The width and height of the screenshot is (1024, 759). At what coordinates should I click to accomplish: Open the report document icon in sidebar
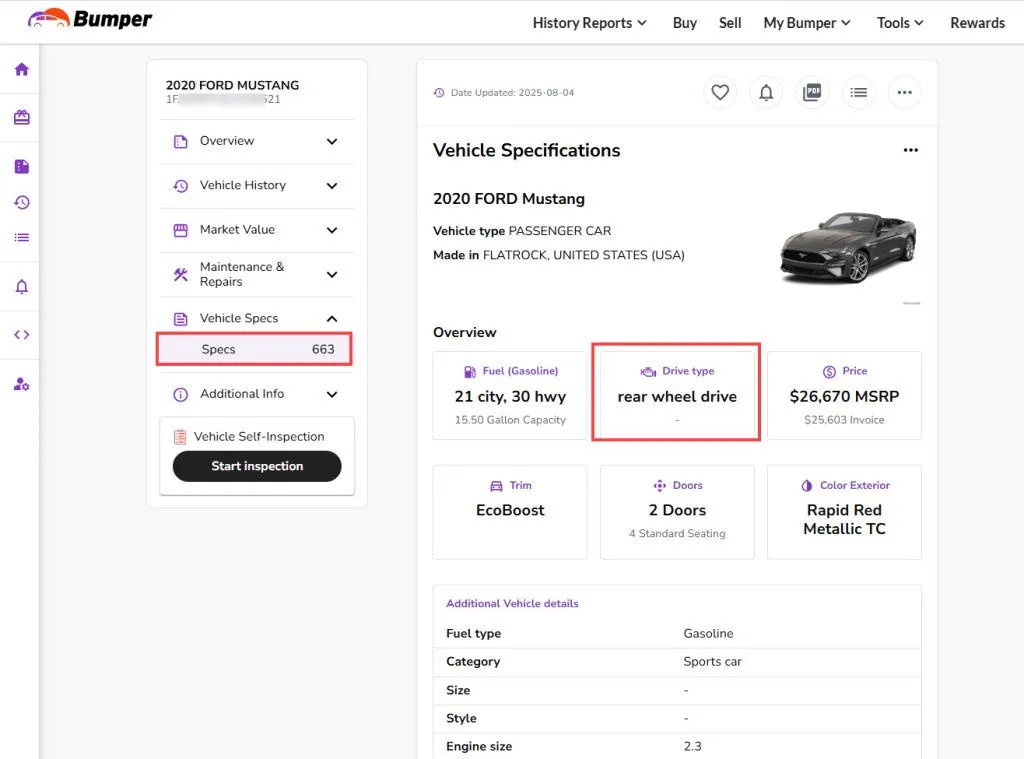point(22,167)
